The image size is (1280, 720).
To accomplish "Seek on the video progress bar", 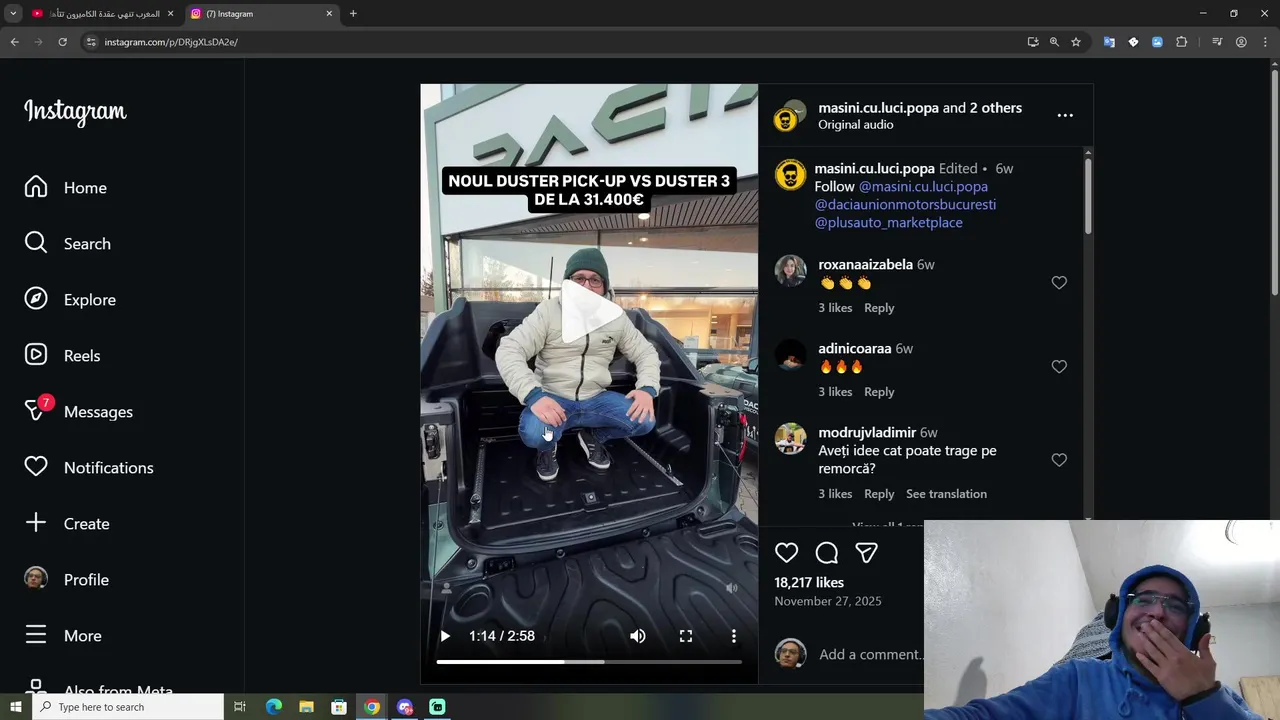I will click(589, 662).
